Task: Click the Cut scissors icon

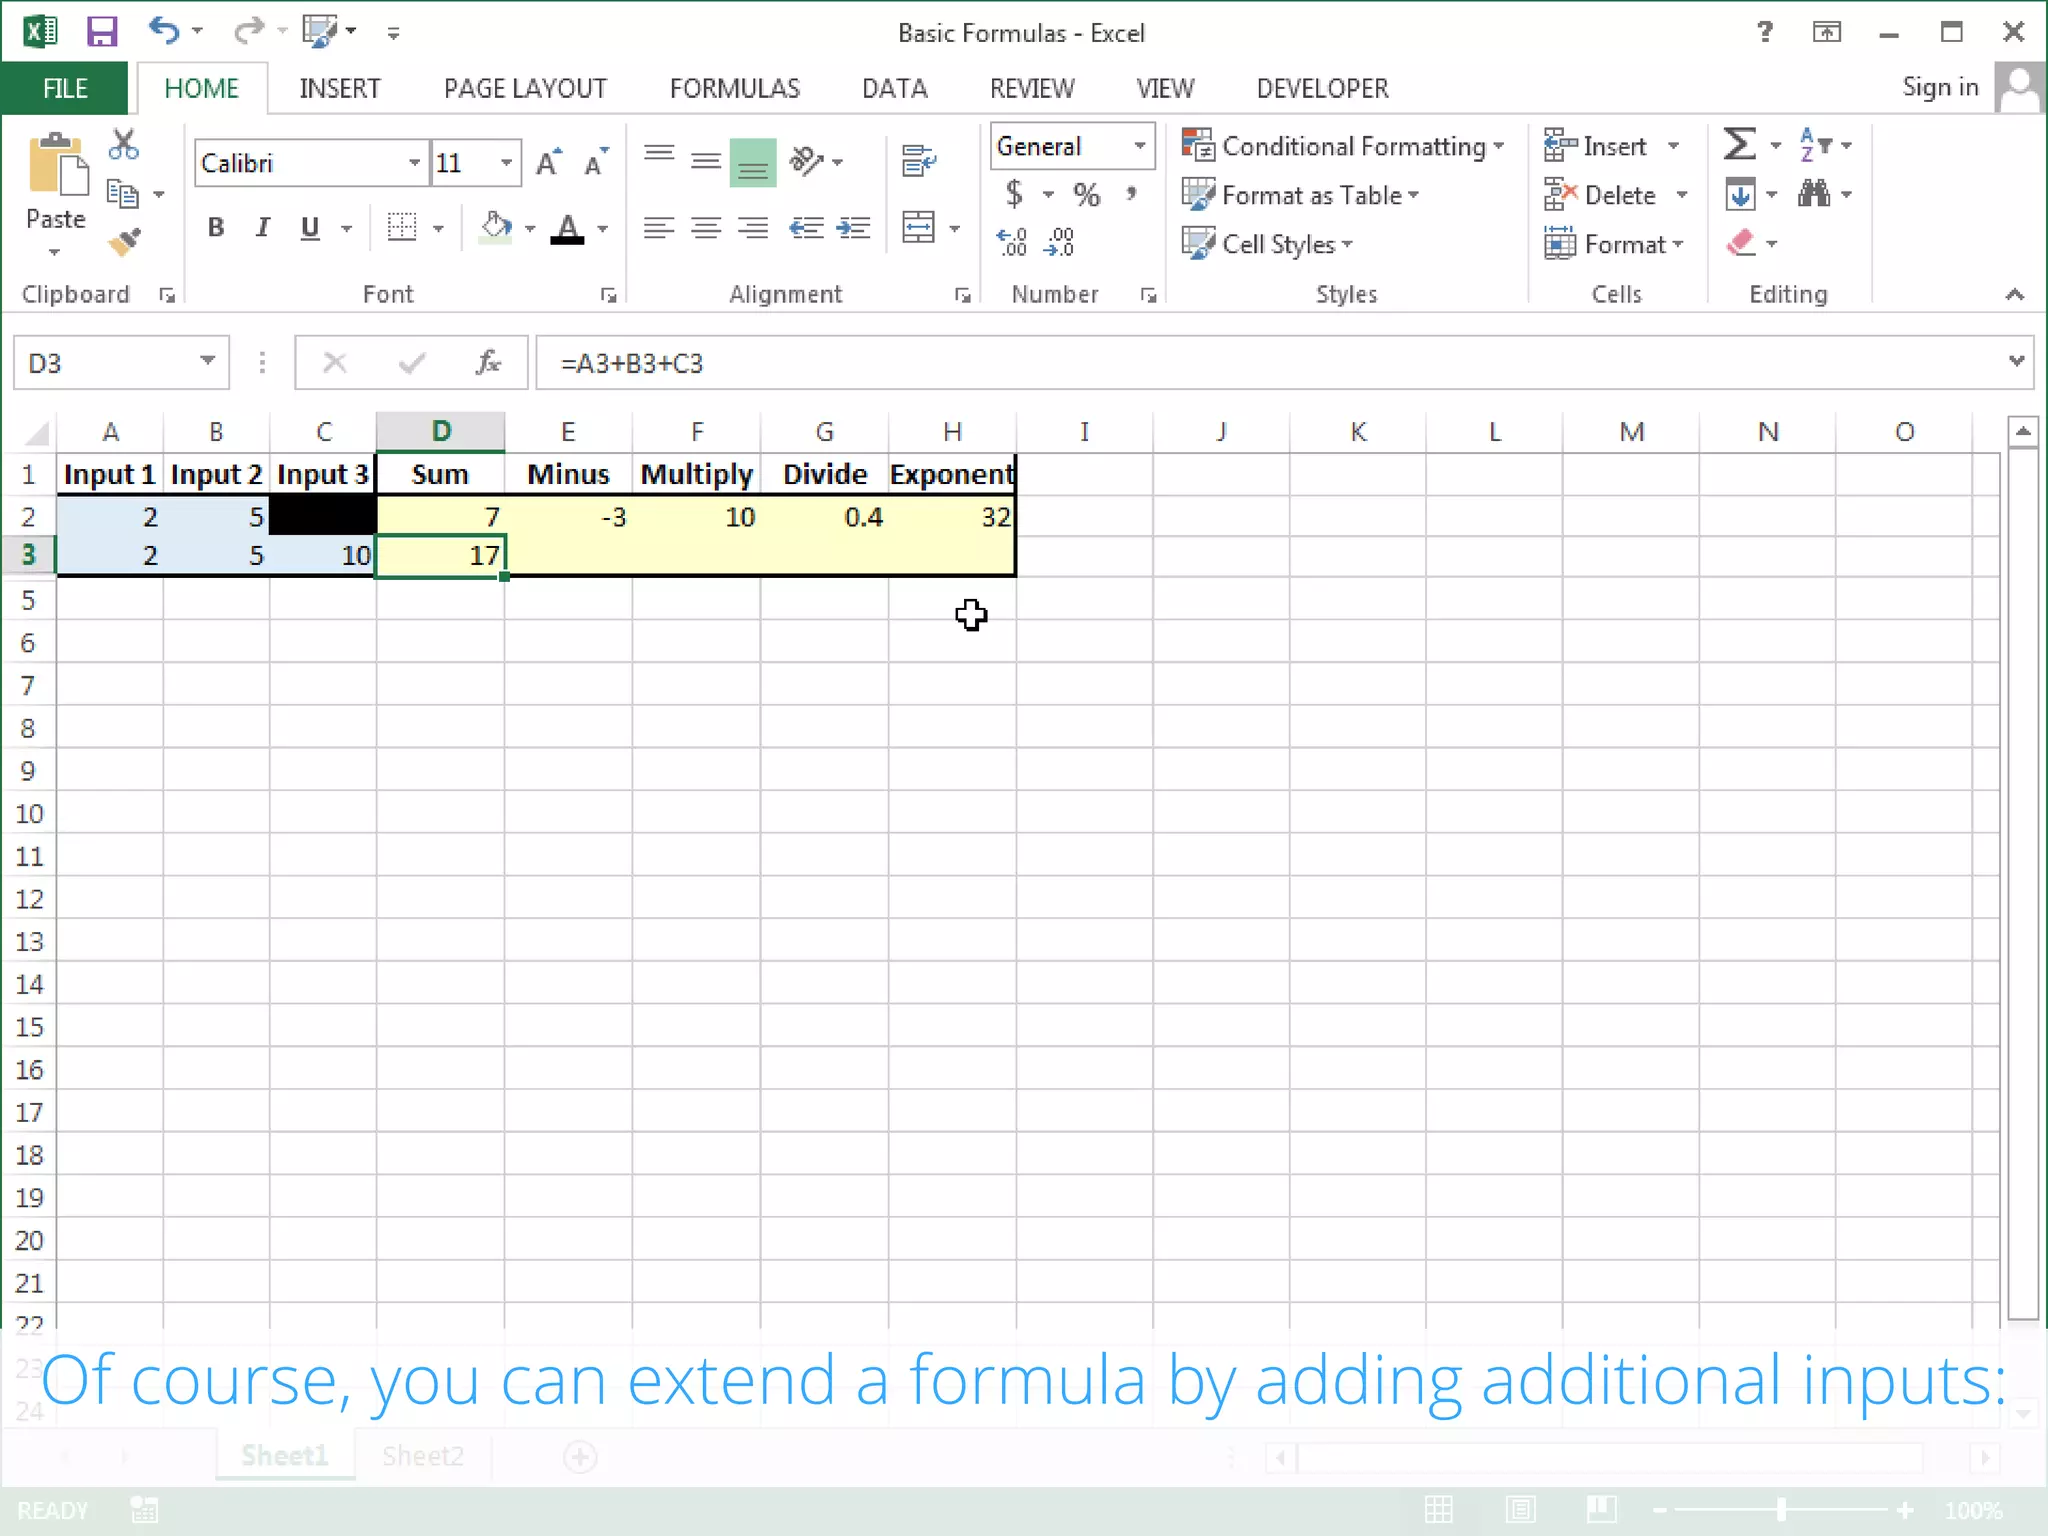Action: pos(123,146)
